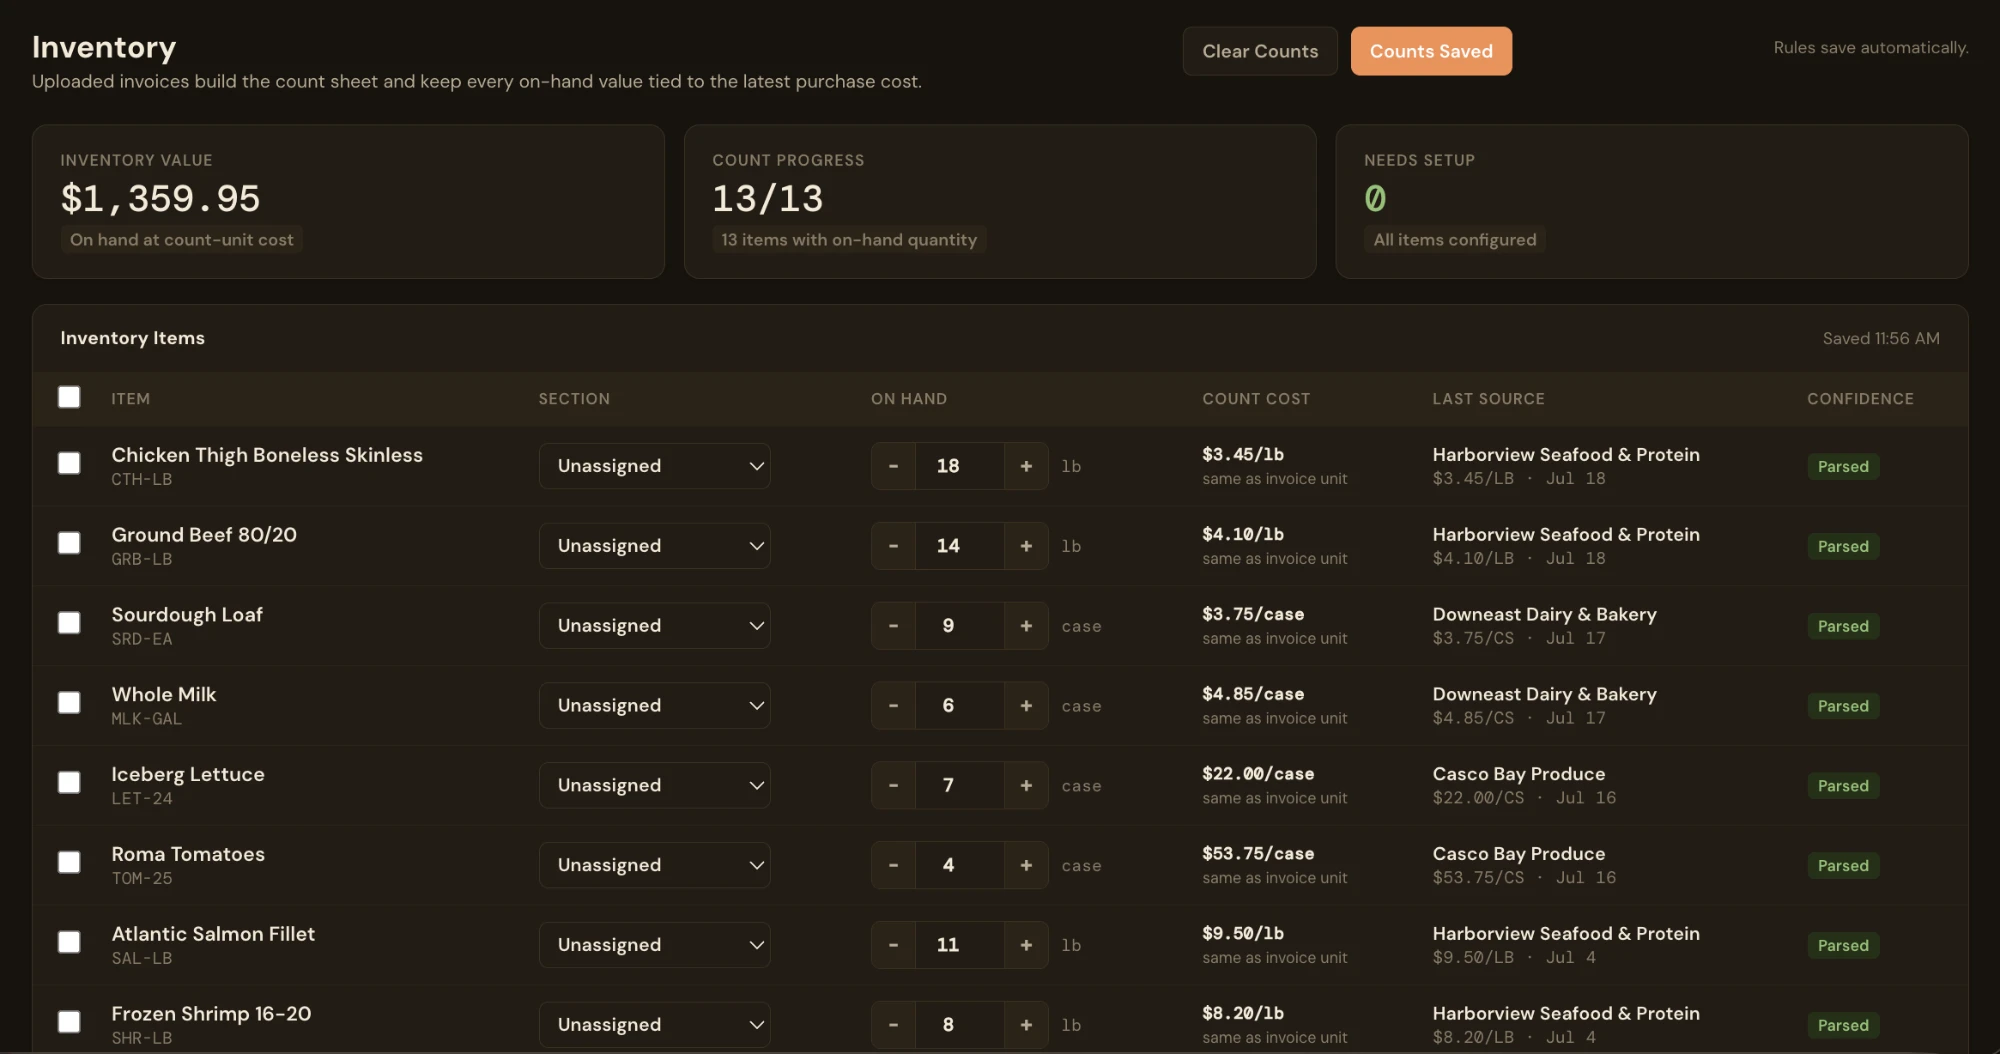The image size is (2000, 1054).
Task: Choose a section for Roma Tomatoes
Action: coord(655,865)
